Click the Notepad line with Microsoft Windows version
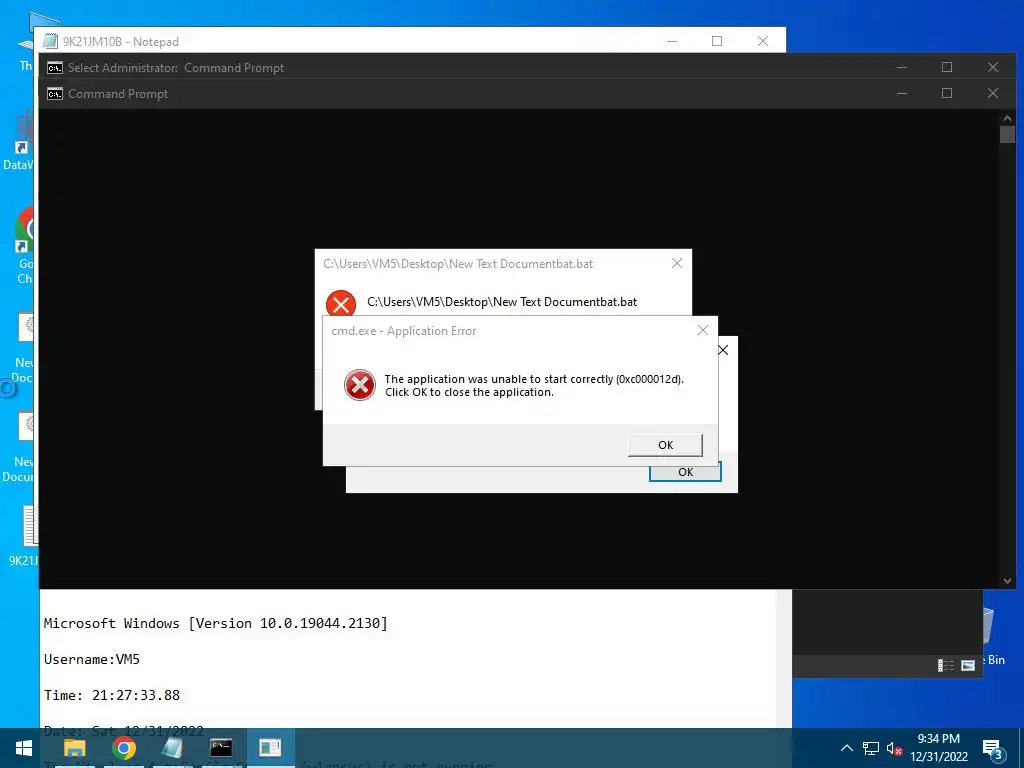The width and height of the screenshot is (1024, 768). coord(216,623)
